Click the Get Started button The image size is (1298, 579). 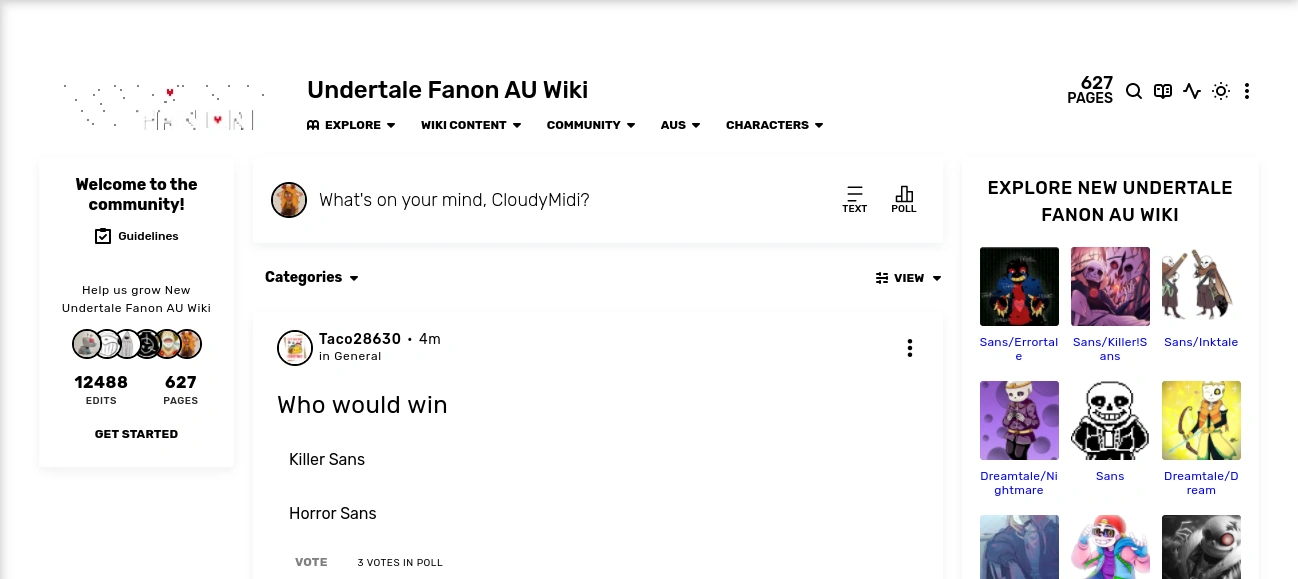tap(136, 434)
